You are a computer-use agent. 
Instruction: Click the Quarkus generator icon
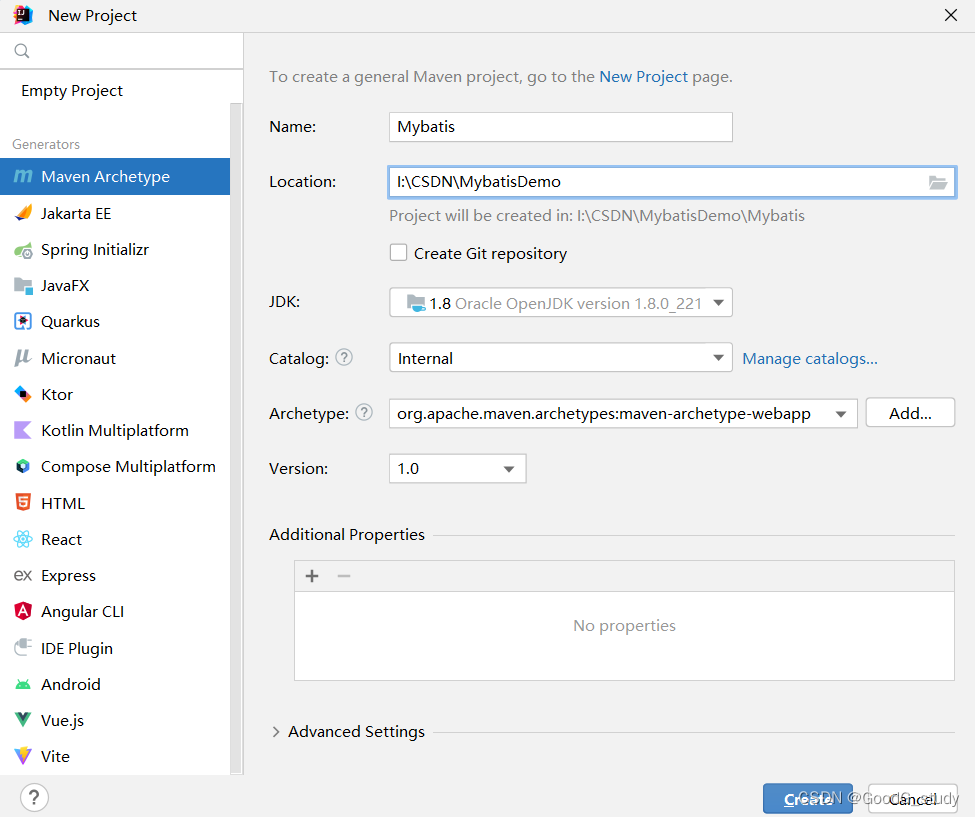pyautogui.click(x=23, y=322)
